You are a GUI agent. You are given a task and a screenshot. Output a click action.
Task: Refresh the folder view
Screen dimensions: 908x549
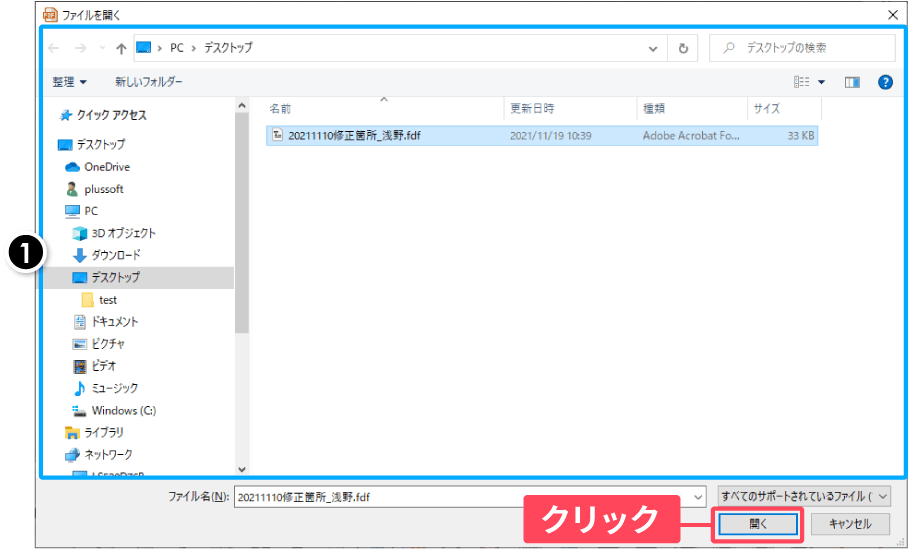[x=683, y=49]
